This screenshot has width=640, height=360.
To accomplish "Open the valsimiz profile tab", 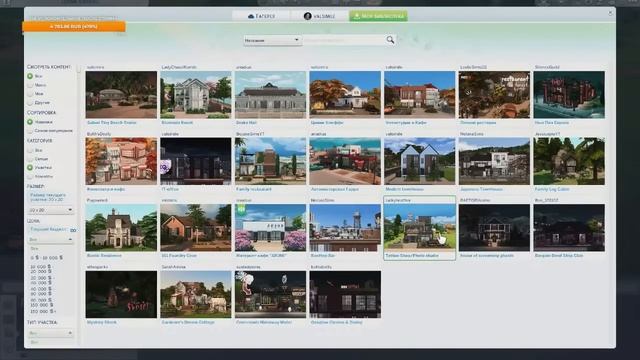I will [x=319, y=16].
